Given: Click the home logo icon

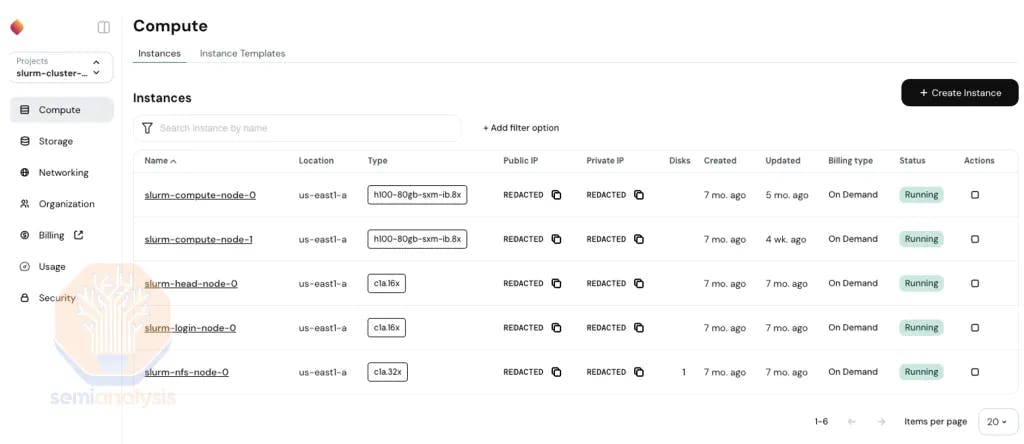Looking at the screenshot, I should pos(17,28).
